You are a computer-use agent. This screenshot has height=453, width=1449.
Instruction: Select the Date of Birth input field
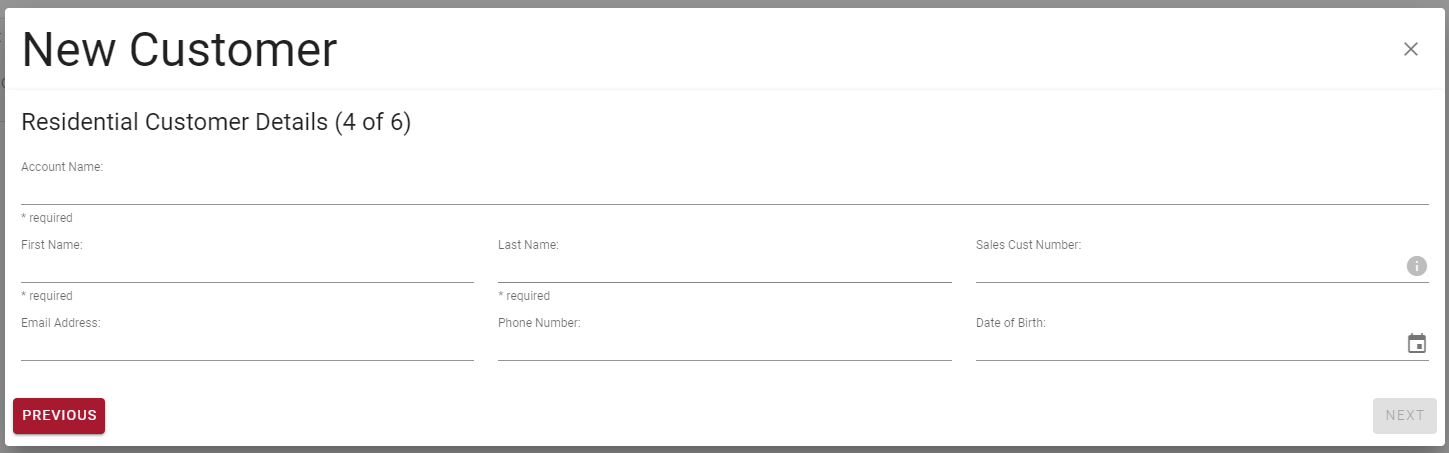click(1188, 346)
